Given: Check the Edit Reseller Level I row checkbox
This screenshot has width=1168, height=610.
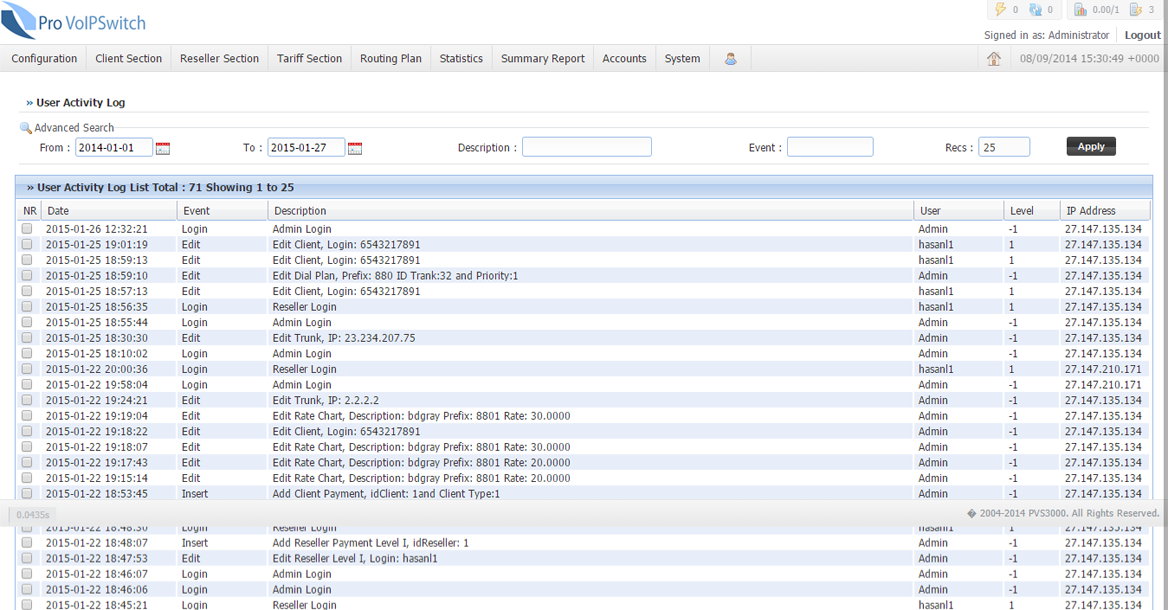Looking at the screenshot, I should (x=27, y=559).
